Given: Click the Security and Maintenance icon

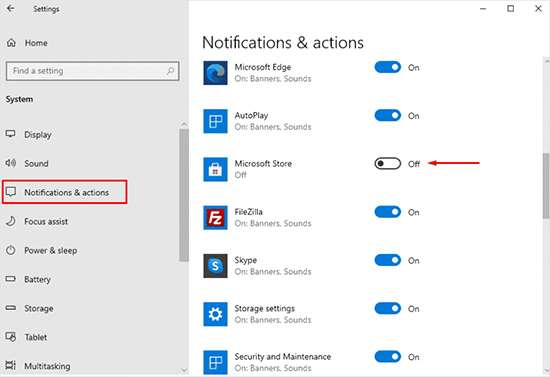Looking at the screenshot, I should tap(215, 362).
